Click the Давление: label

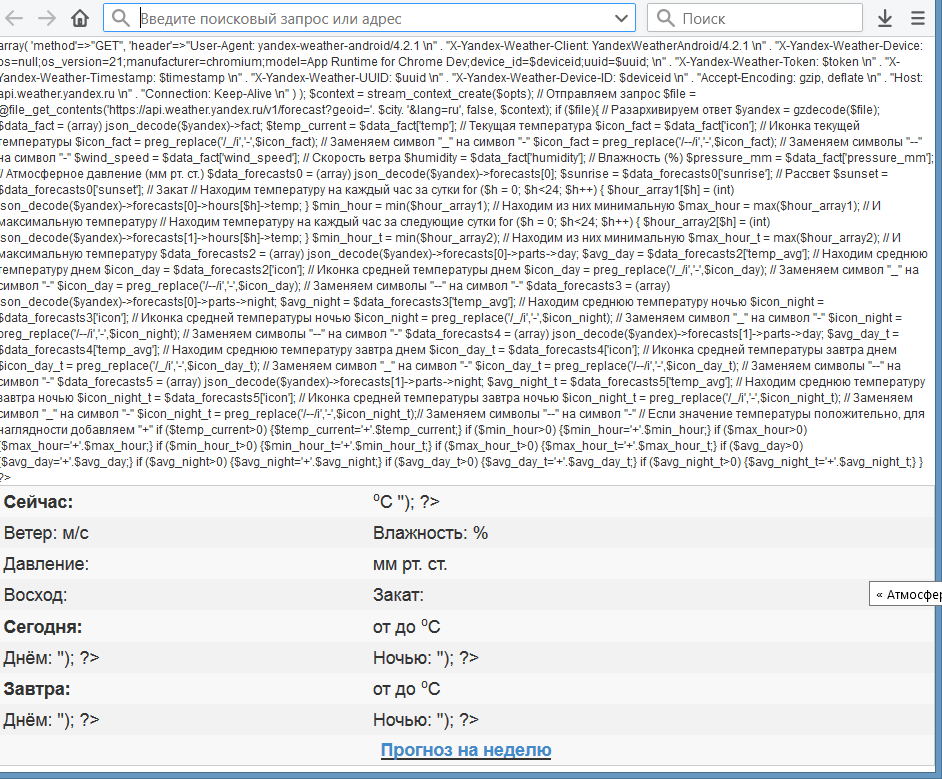point(46,565)
